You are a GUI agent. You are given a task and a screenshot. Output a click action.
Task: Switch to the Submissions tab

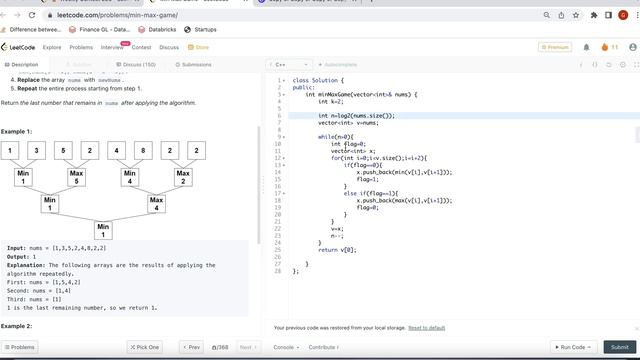pyautogui.click(x=193, y=64)
